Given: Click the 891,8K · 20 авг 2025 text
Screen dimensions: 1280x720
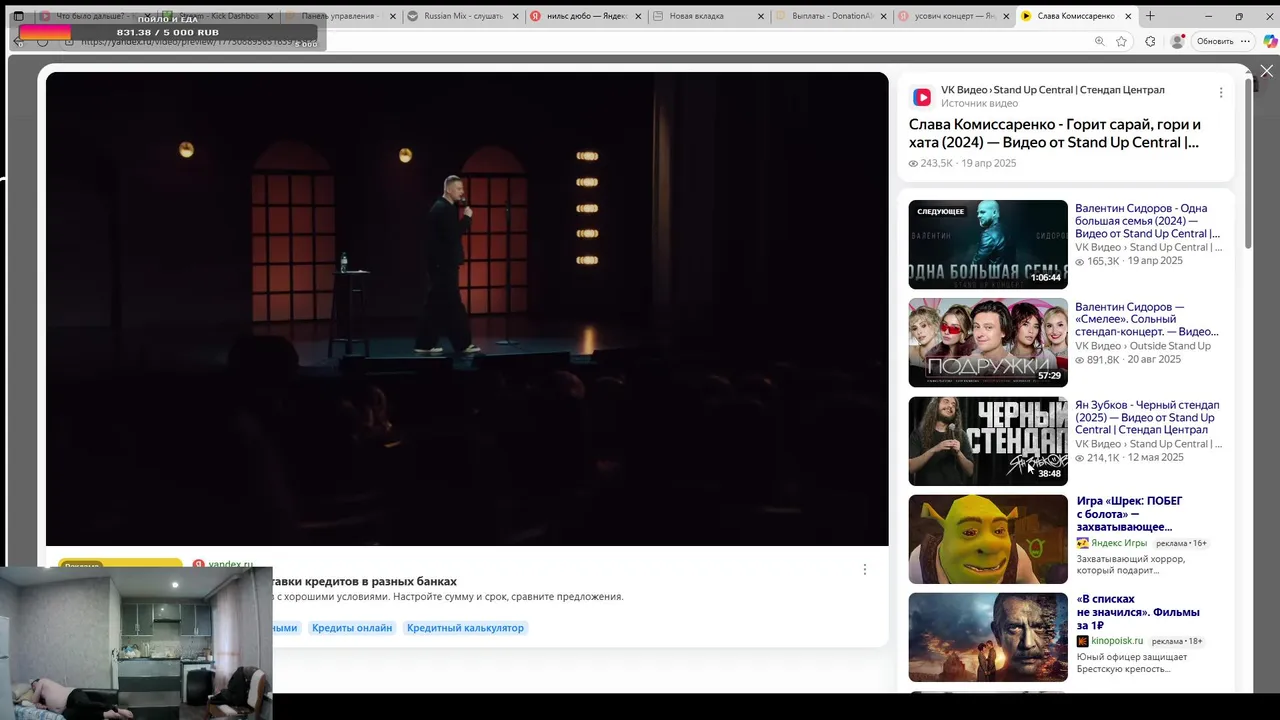Looking at the screenshot, I should tap(1134, 360).
